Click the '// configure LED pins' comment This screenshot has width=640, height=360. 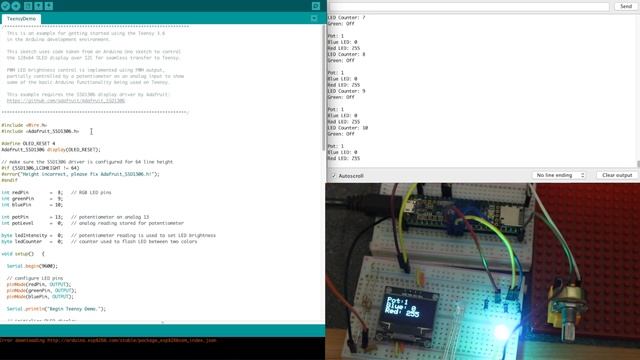[35, 278]
